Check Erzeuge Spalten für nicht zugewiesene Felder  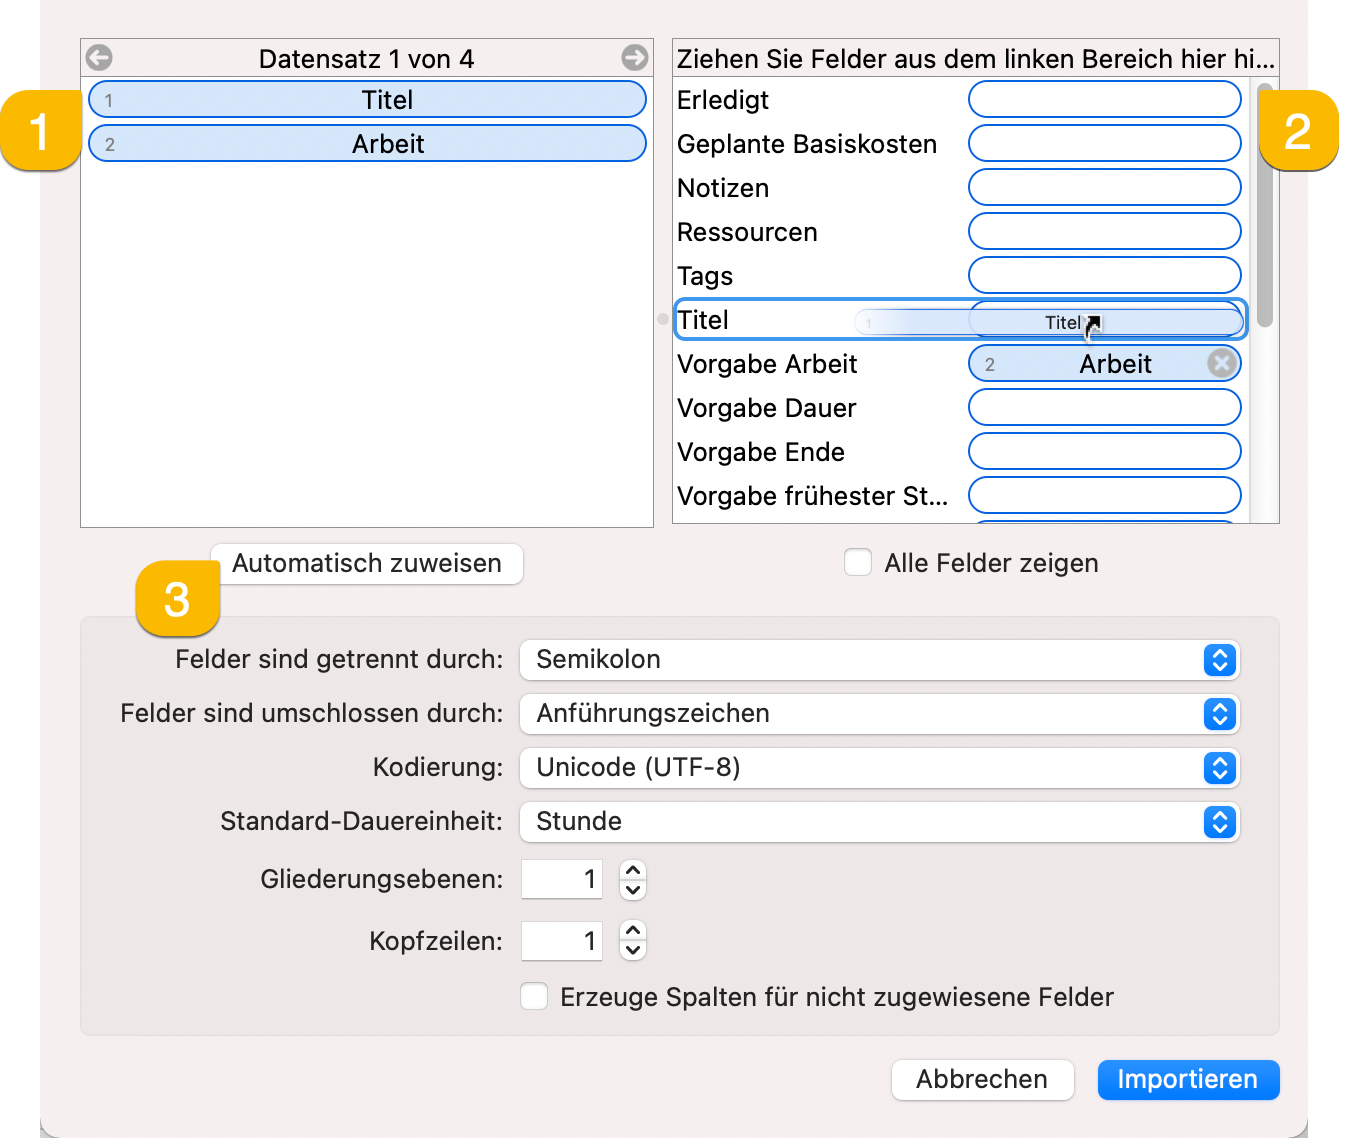click(533, 996)
